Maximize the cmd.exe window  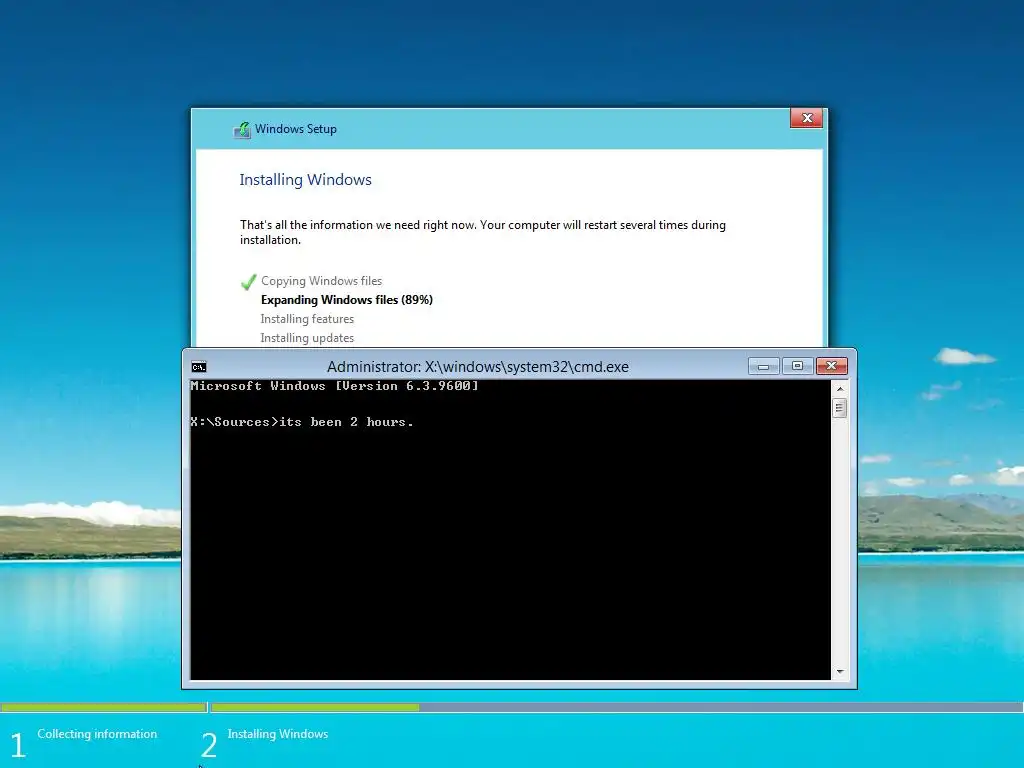tap(797, 366)
